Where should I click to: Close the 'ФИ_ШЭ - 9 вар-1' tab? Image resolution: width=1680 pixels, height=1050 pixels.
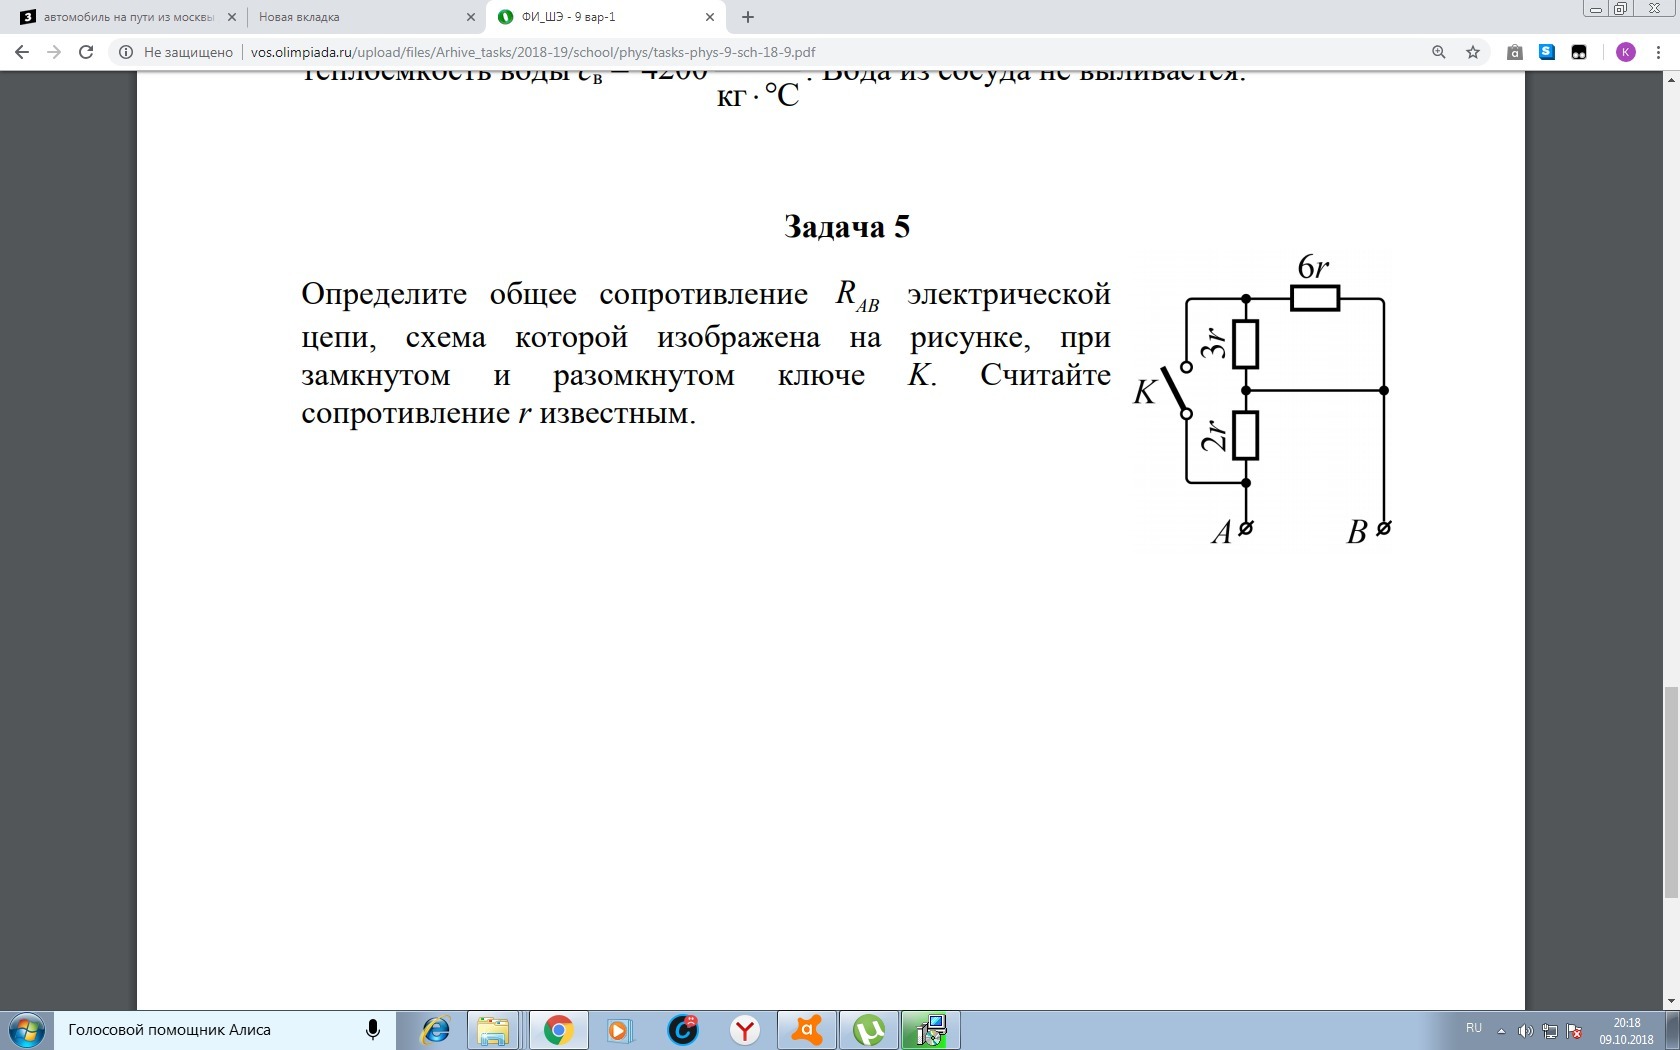[710, 17]
